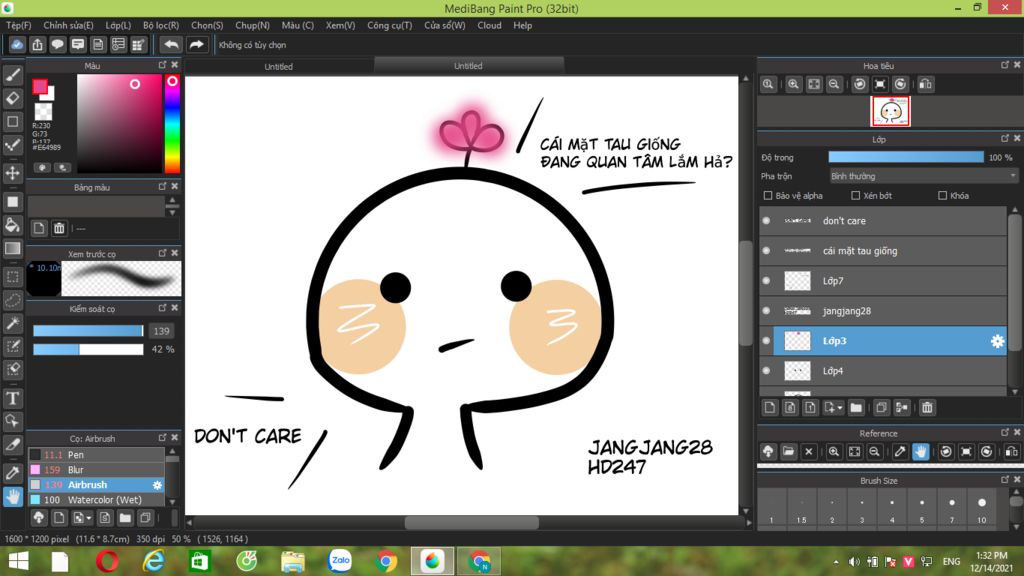Viewport: 1024px width, 576px height.
Task: Open the Pha trộn blending mode dropdown
Action: [x=923, y=176]
